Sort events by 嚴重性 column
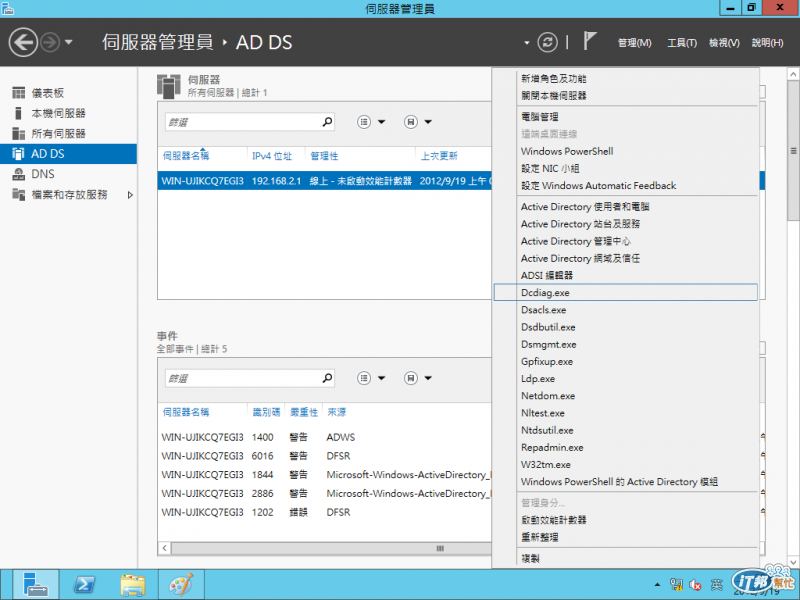Screen dimensions: 800x600 pyautogui.click(x=304, y=412)
